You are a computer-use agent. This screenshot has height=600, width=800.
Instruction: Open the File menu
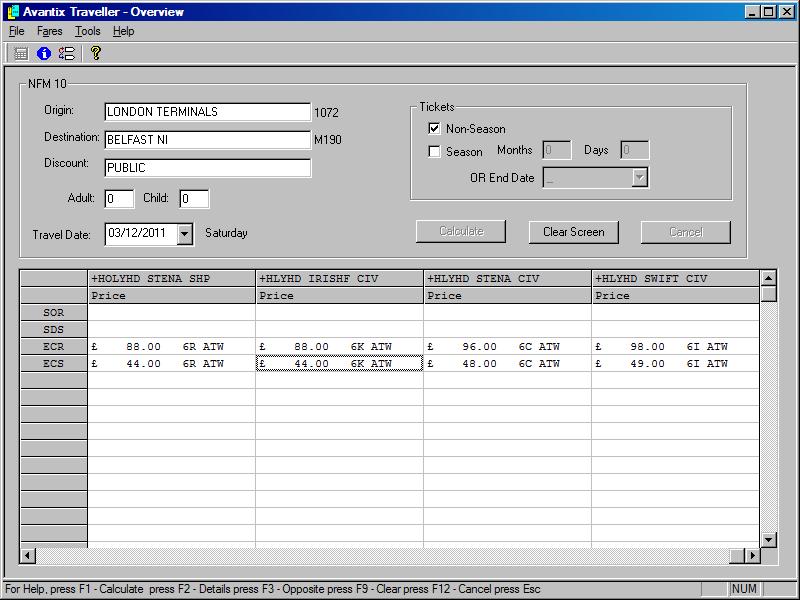tap(17, 31)
